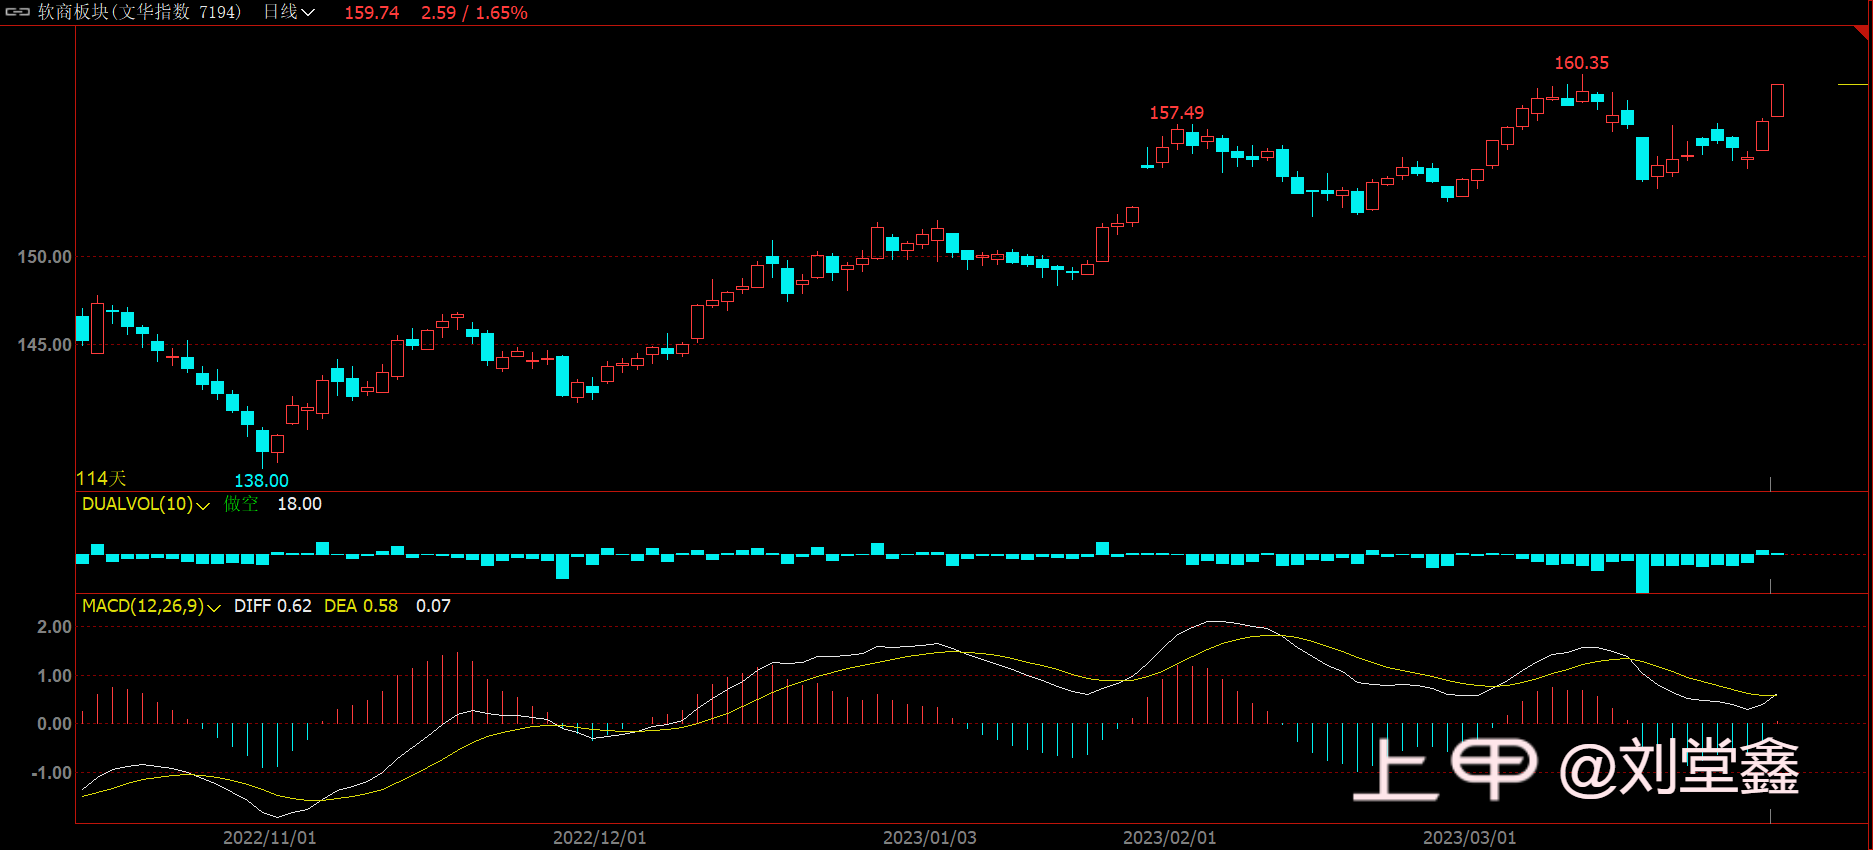The width and height of the screenshot is (1873, 850).
Task: Click the 2.00 MACD axis label
Action: [54, 627]
